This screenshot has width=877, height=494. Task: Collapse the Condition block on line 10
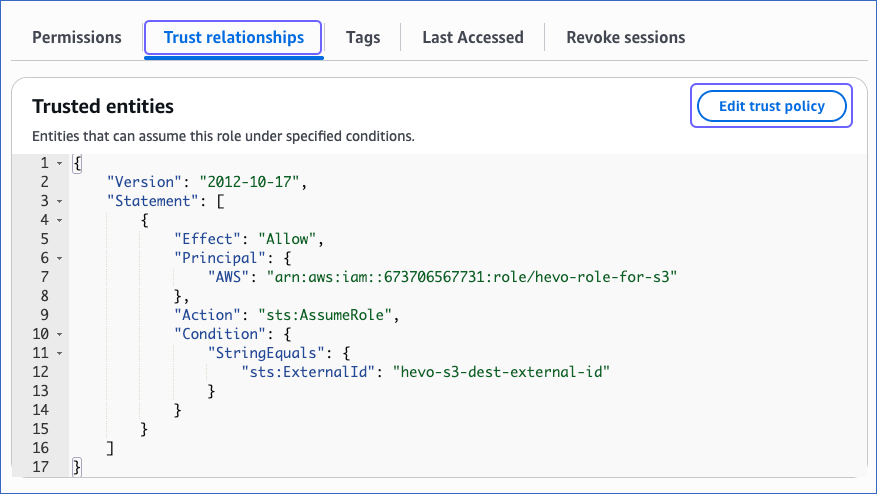pos(60,334)
